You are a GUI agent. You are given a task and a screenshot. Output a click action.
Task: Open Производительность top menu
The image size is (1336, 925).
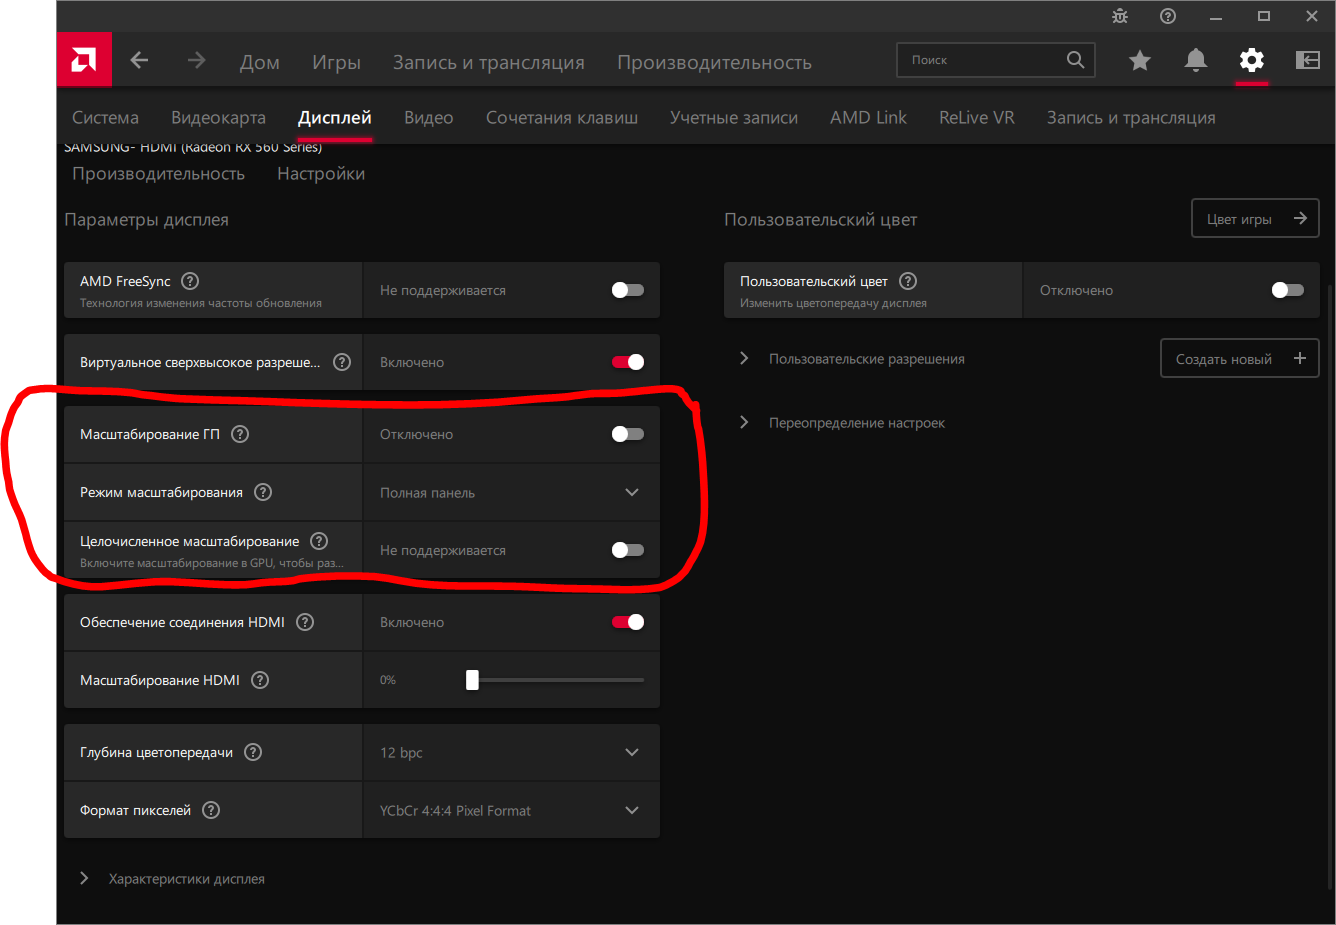pos(714,62)
